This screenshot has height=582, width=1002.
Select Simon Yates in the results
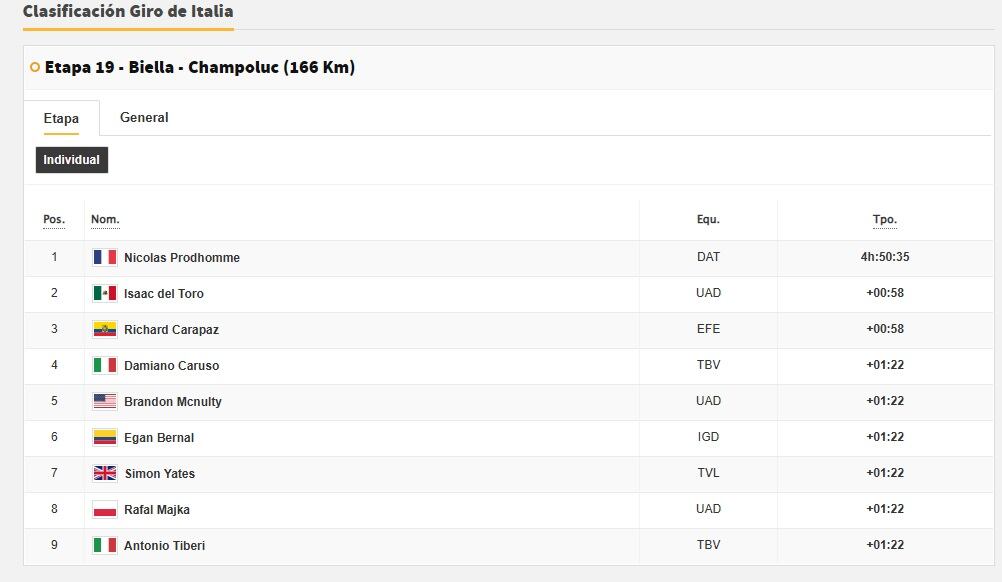coord(160,473)
